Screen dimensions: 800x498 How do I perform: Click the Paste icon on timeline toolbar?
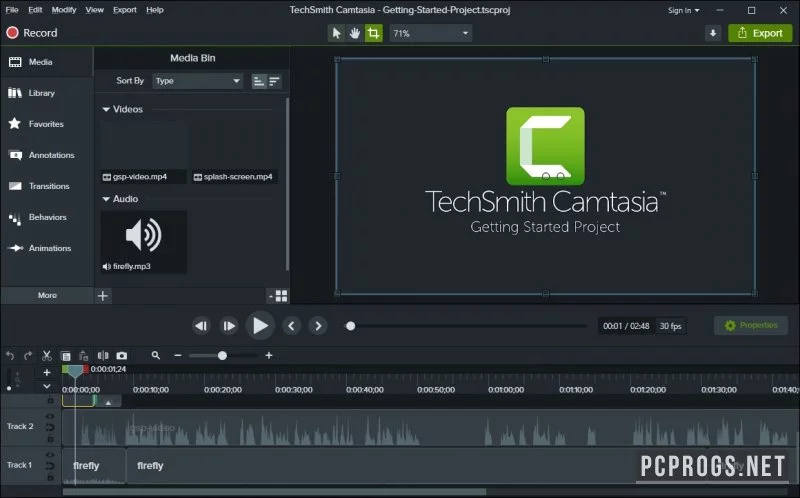84,356
